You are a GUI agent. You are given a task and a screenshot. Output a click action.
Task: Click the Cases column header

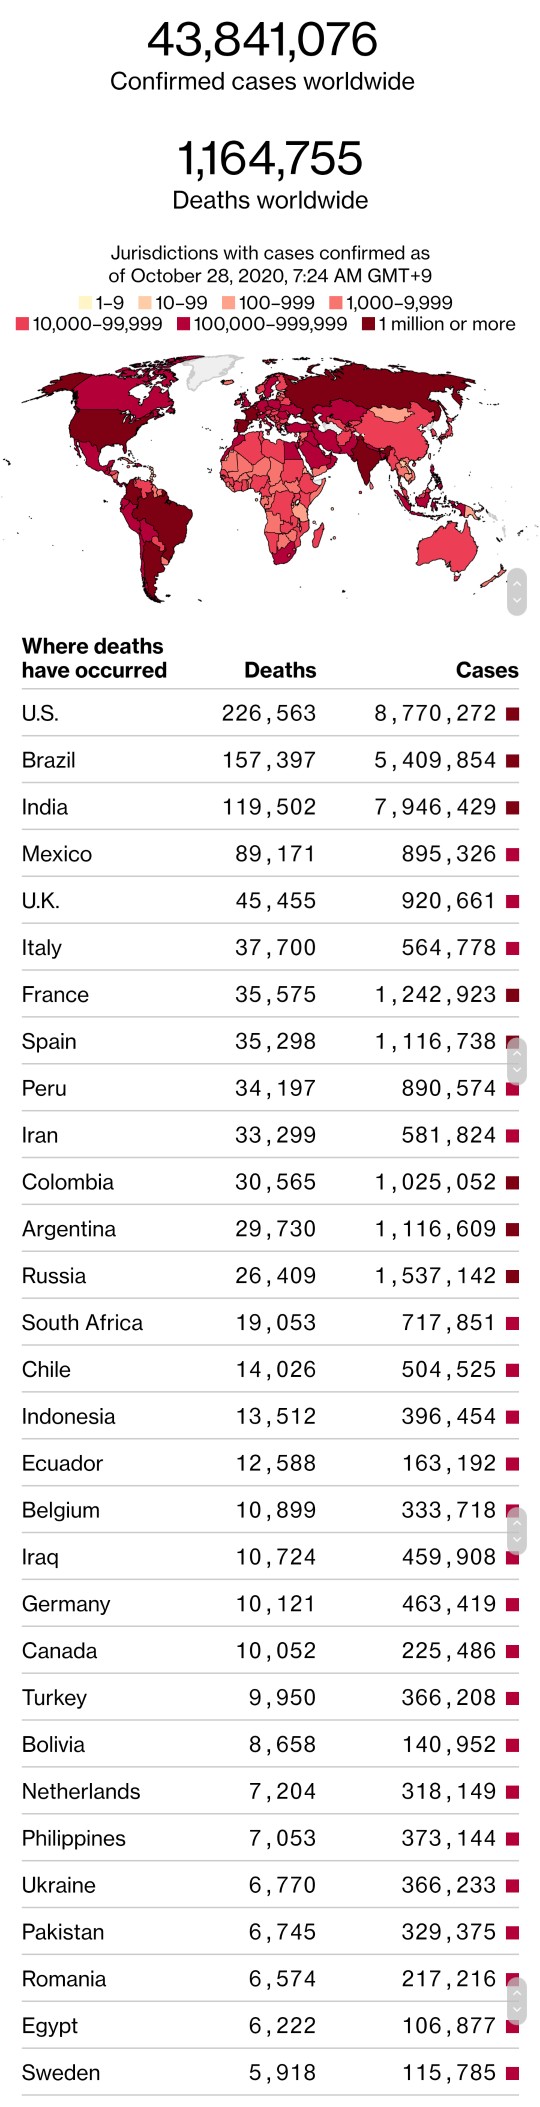(x=487, y=670)
